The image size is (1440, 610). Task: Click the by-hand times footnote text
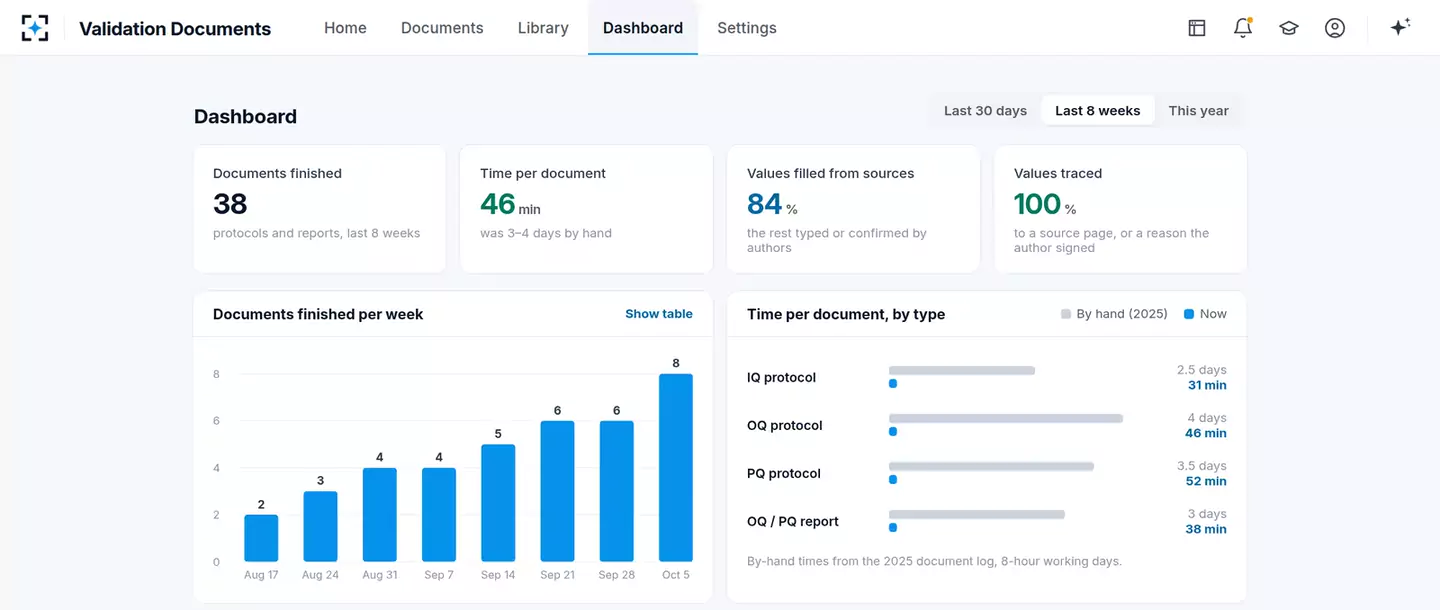934,561
